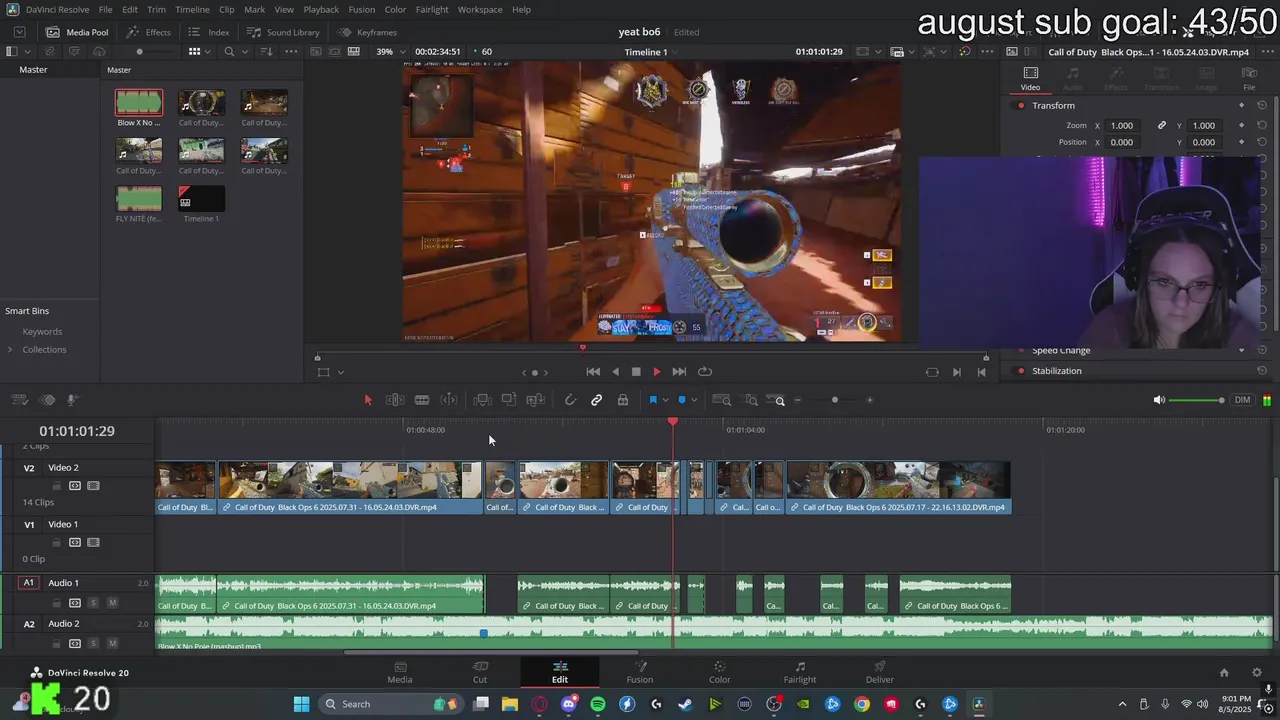Viewport: 1280px width, 720px height.
Task: Click the speaker volume icon
Action: point(1159,400)
